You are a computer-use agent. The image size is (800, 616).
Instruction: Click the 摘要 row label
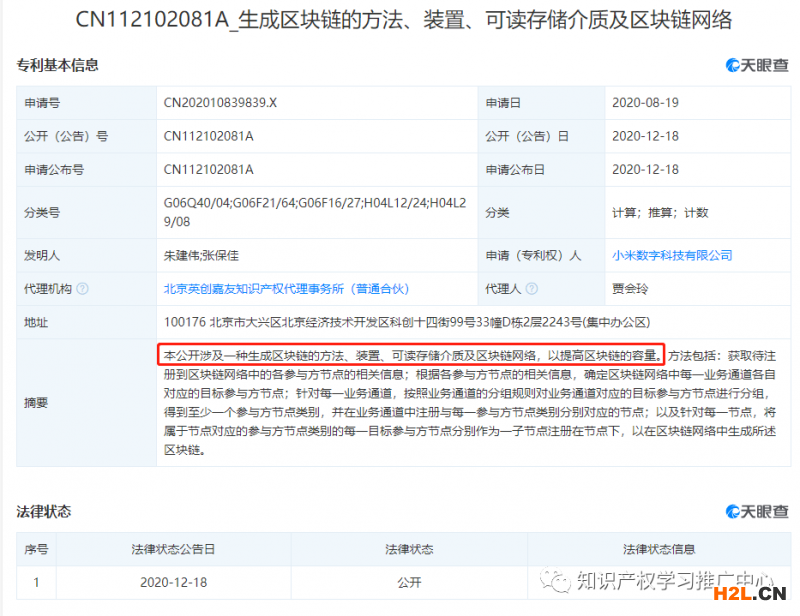tap(36, 403)
